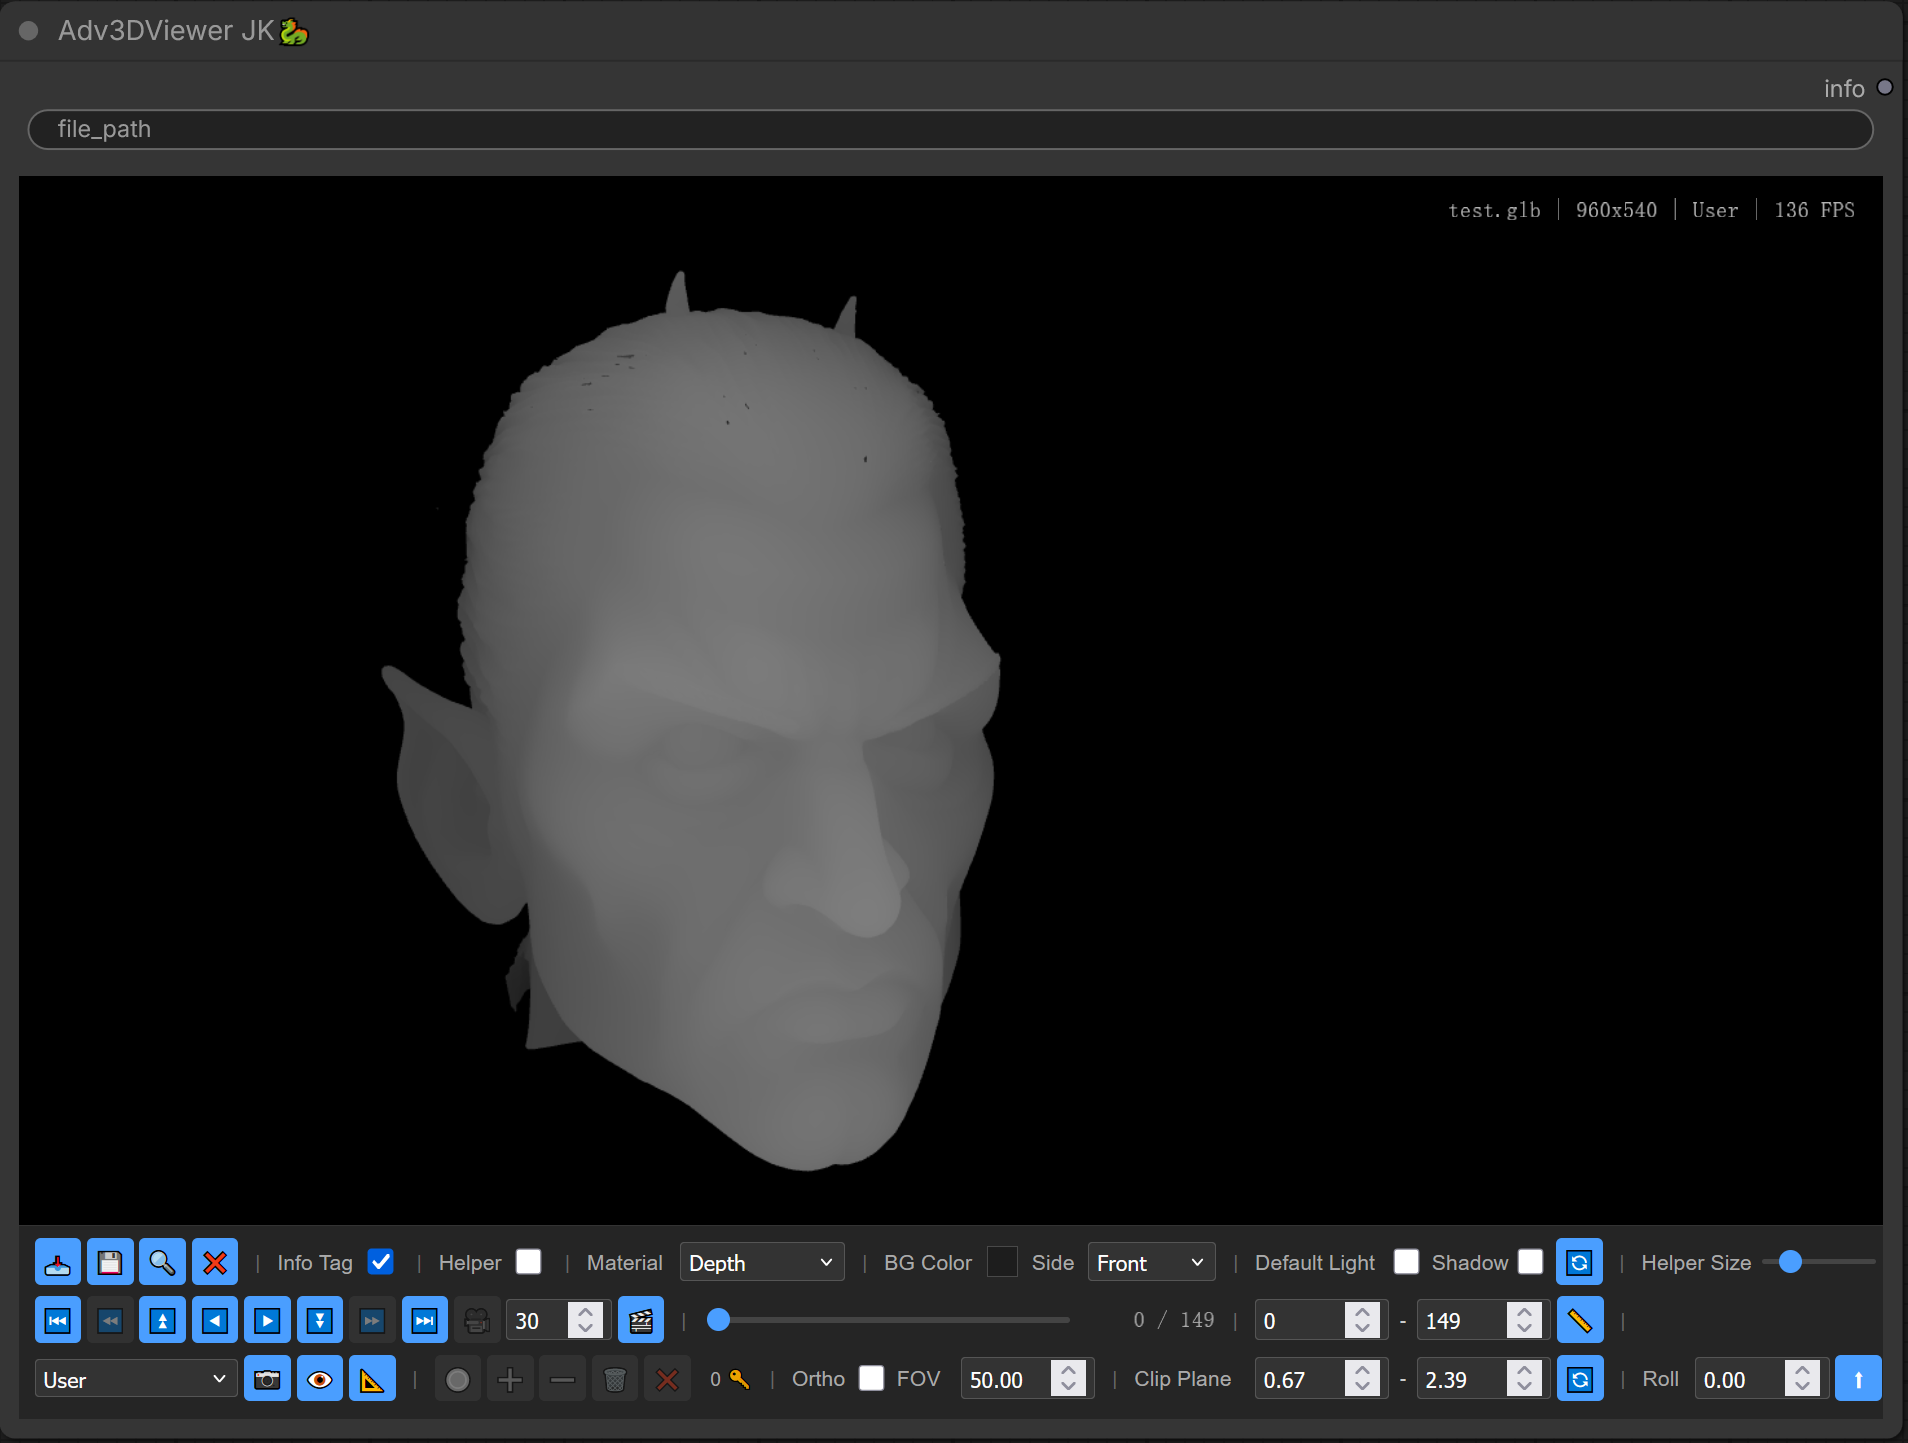The image size is (1908, 1443).
Task: Click refresh icon next to Clip Plane values
Action: (x=1580, y=1379)
